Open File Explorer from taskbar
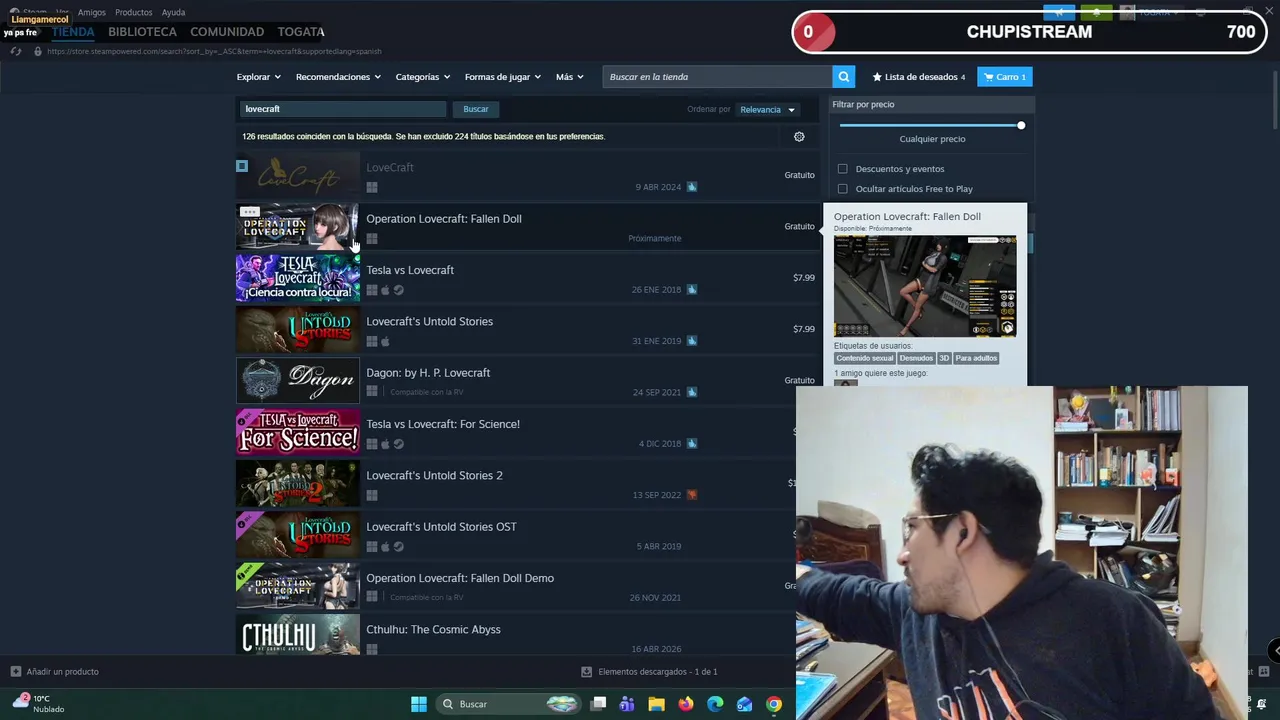The width and height of the screenshot is (1280, 720). pos(656,704)
